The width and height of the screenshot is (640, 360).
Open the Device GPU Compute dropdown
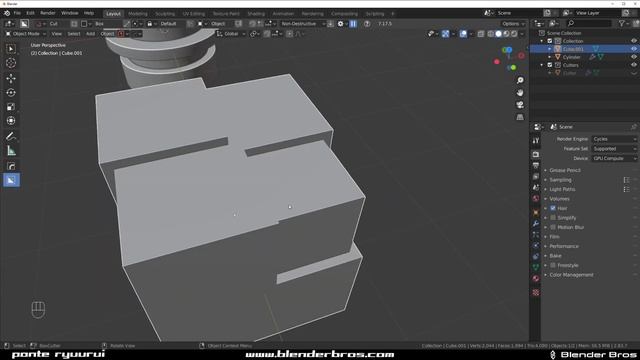pyautogui.click(x=614, y=158)
